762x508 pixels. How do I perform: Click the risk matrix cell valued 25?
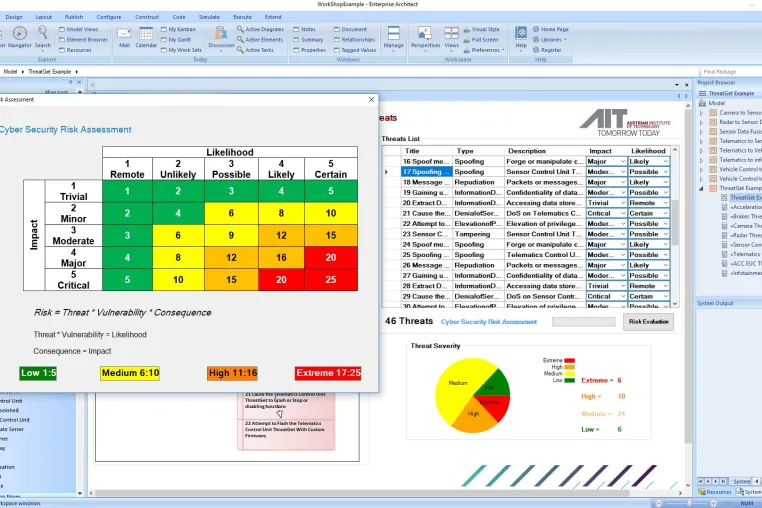pos(331,280)
